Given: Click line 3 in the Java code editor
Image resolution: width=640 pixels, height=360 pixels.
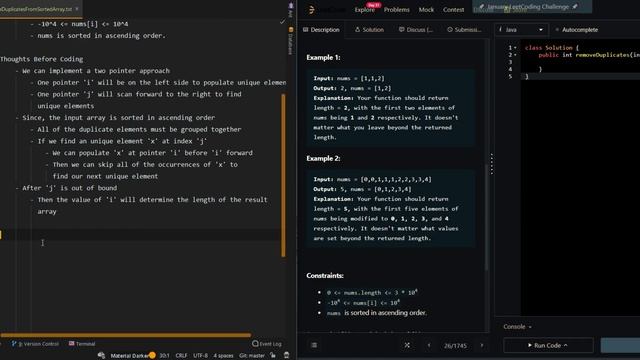Looking at the screenshot, I should click(580, 62).
